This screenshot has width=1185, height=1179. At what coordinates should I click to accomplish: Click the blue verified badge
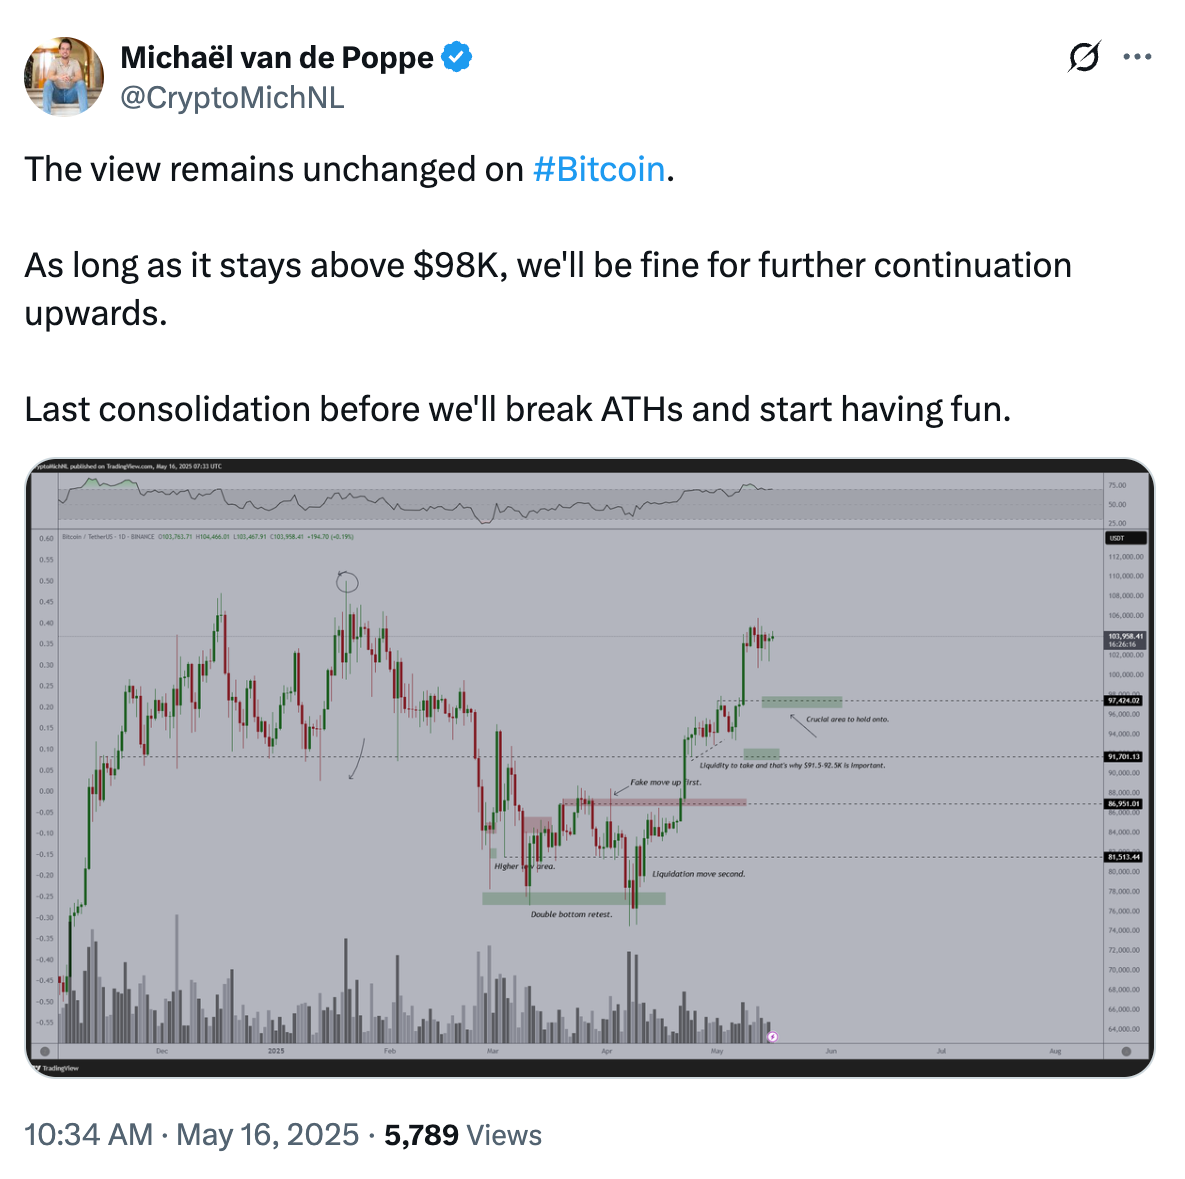[x=457, y=58]
